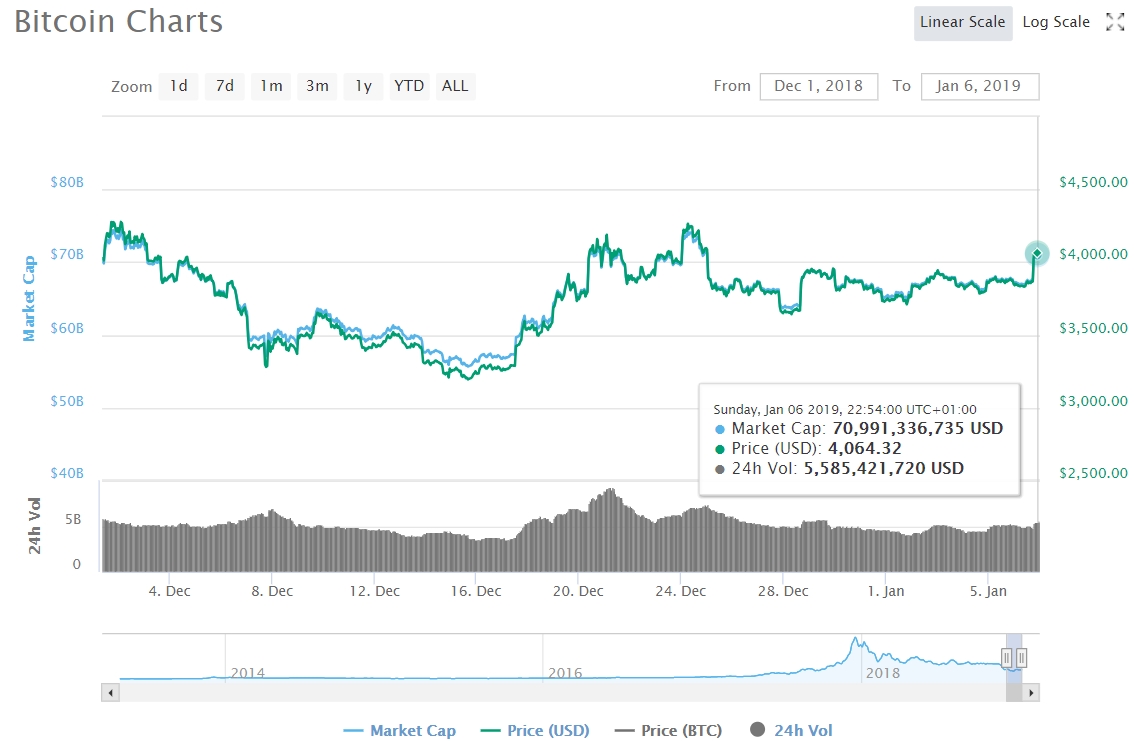Zoom chart to 1m range
The width and height of the screenshot is (1134, 741).
(270, 86)
